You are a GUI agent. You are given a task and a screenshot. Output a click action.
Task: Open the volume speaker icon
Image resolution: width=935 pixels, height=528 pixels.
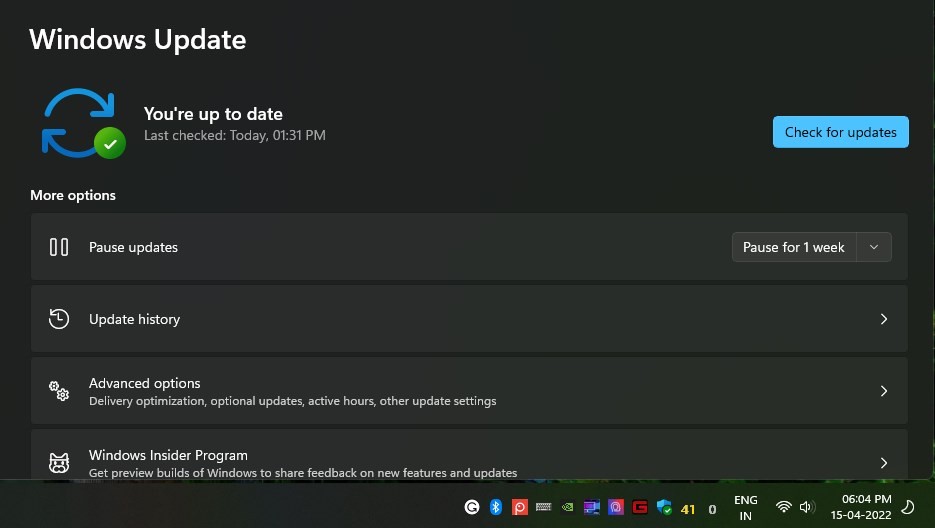[x=807, y=507]
